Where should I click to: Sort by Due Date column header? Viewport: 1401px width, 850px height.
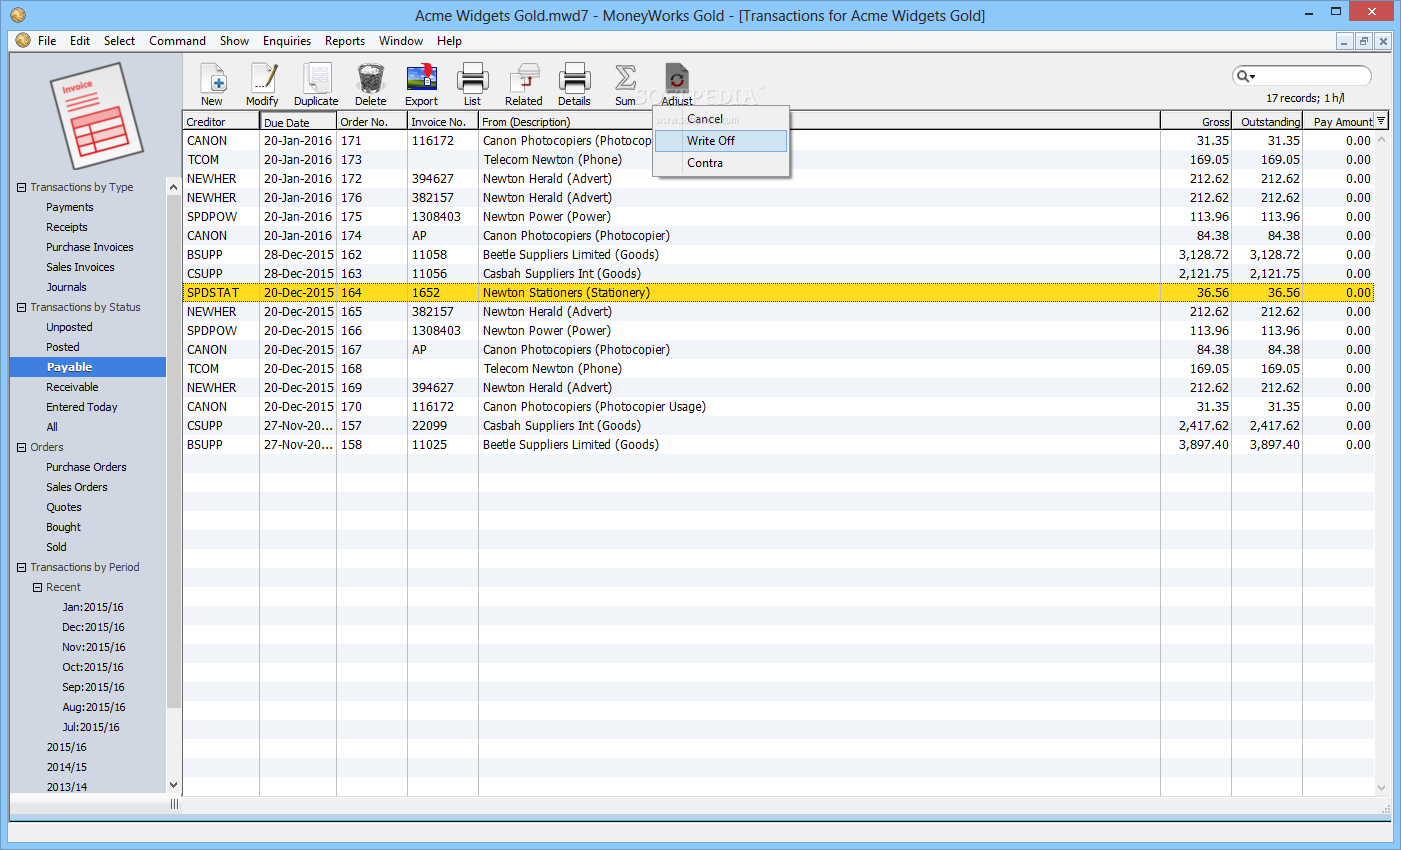[x=298, y=121]
